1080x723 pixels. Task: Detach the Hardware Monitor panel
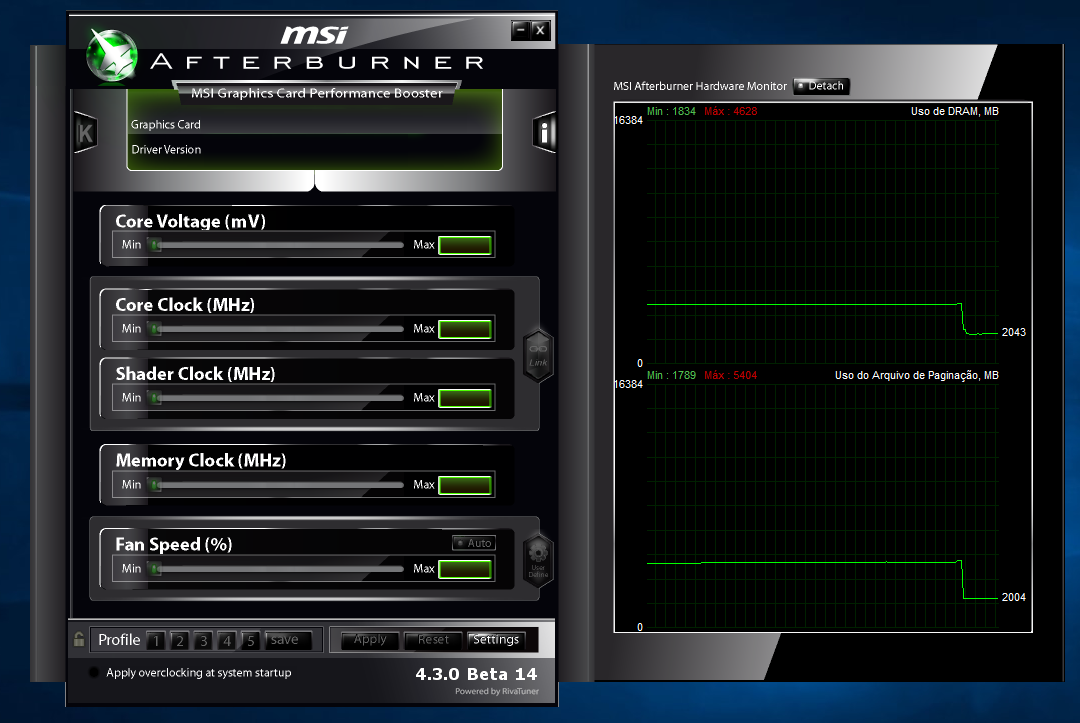821,86
